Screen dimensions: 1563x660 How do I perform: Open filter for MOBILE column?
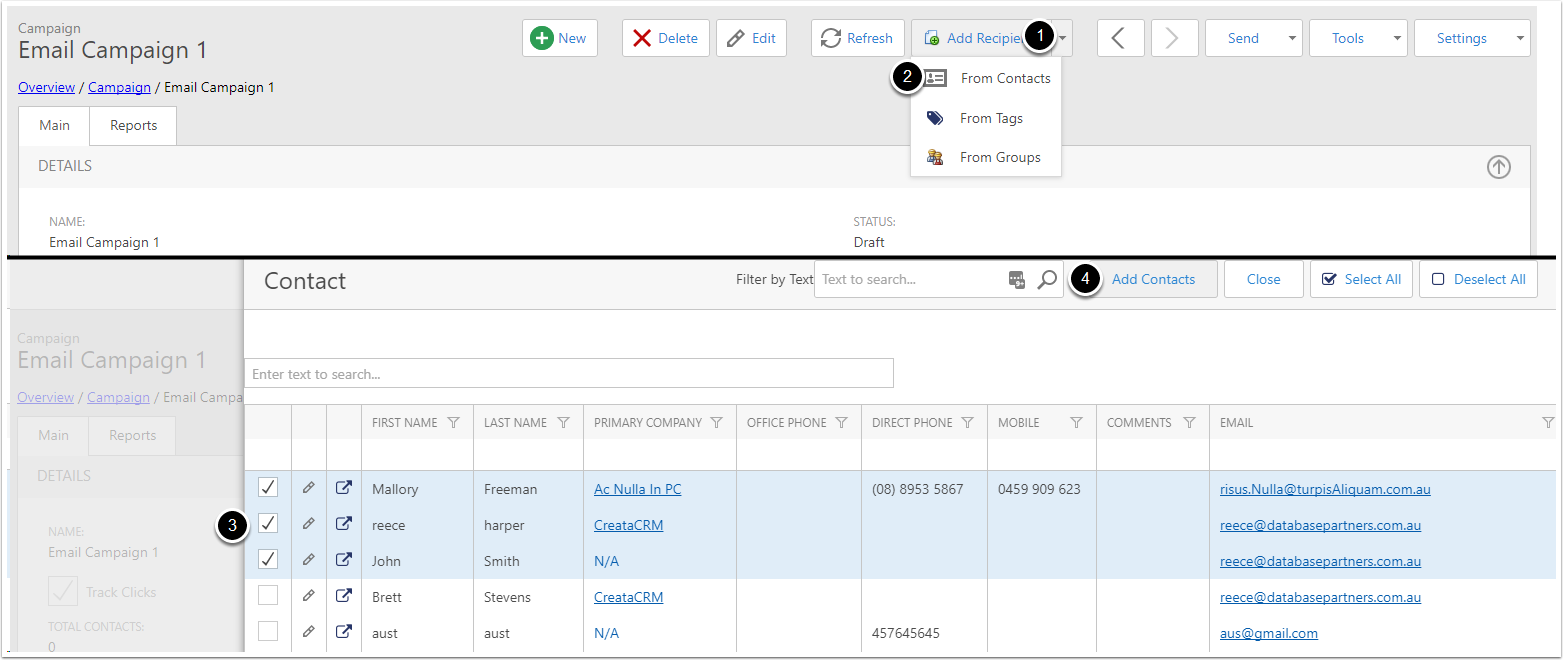(1077, 423)
